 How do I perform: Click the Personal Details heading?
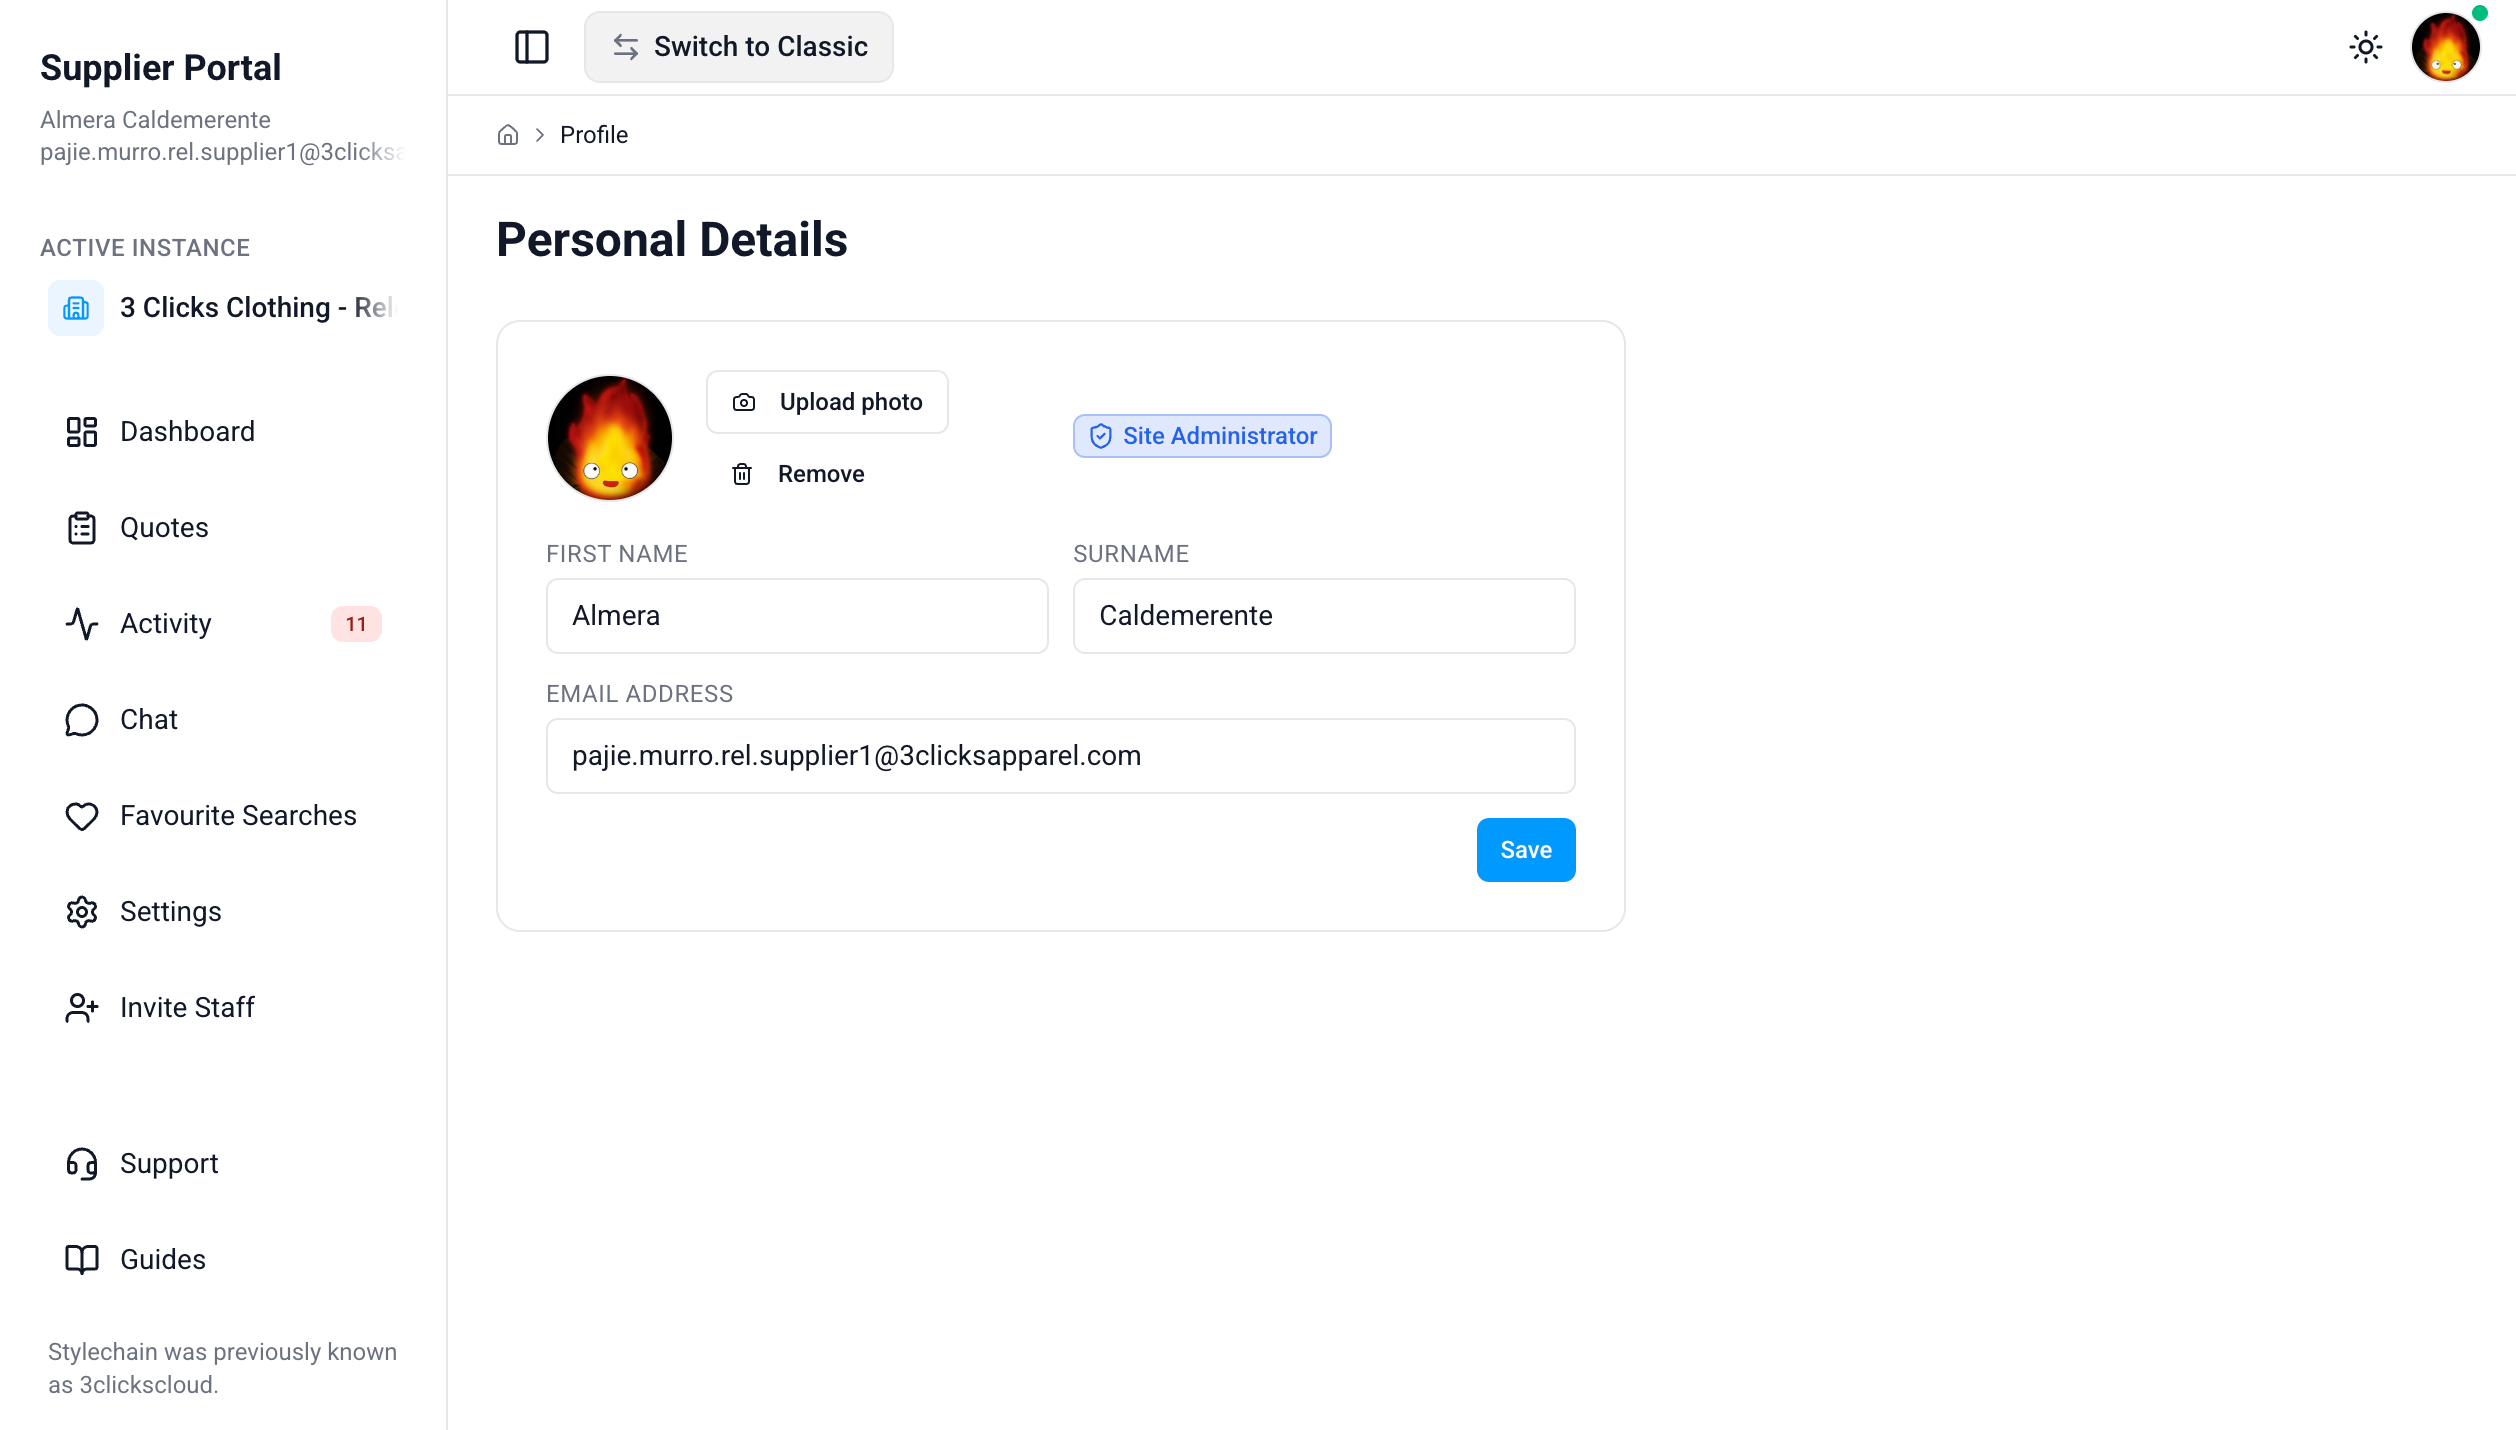(672, 240)
